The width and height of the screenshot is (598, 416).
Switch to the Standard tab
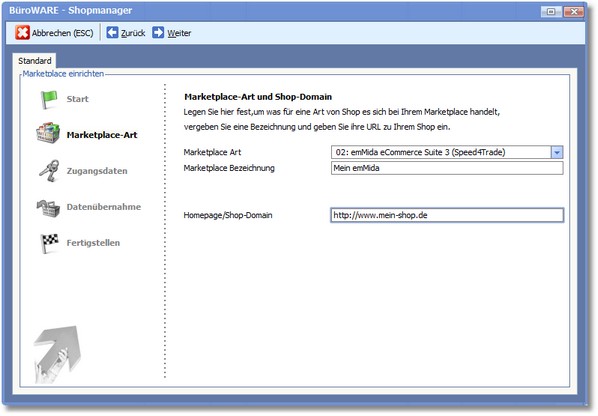[35, 61]
